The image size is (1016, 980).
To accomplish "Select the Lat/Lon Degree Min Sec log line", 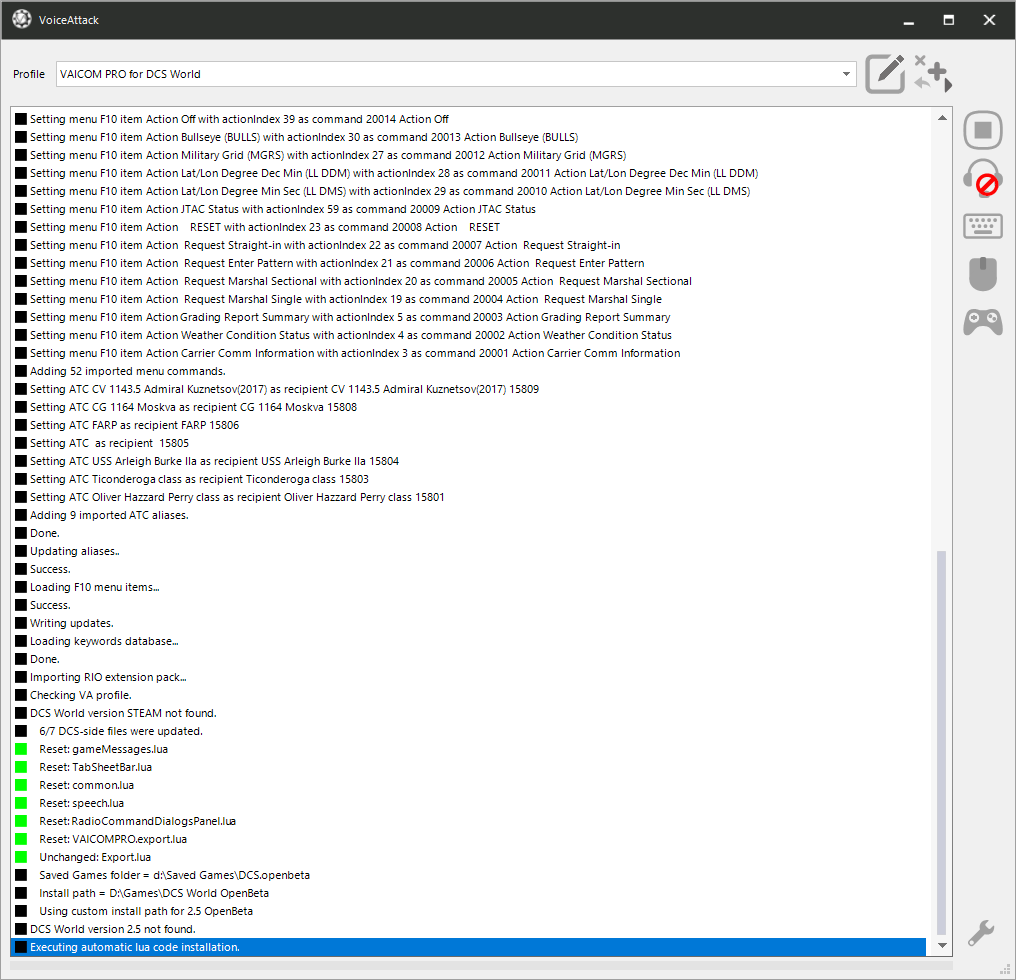I will pyautogui.click(x=468, y=191).
